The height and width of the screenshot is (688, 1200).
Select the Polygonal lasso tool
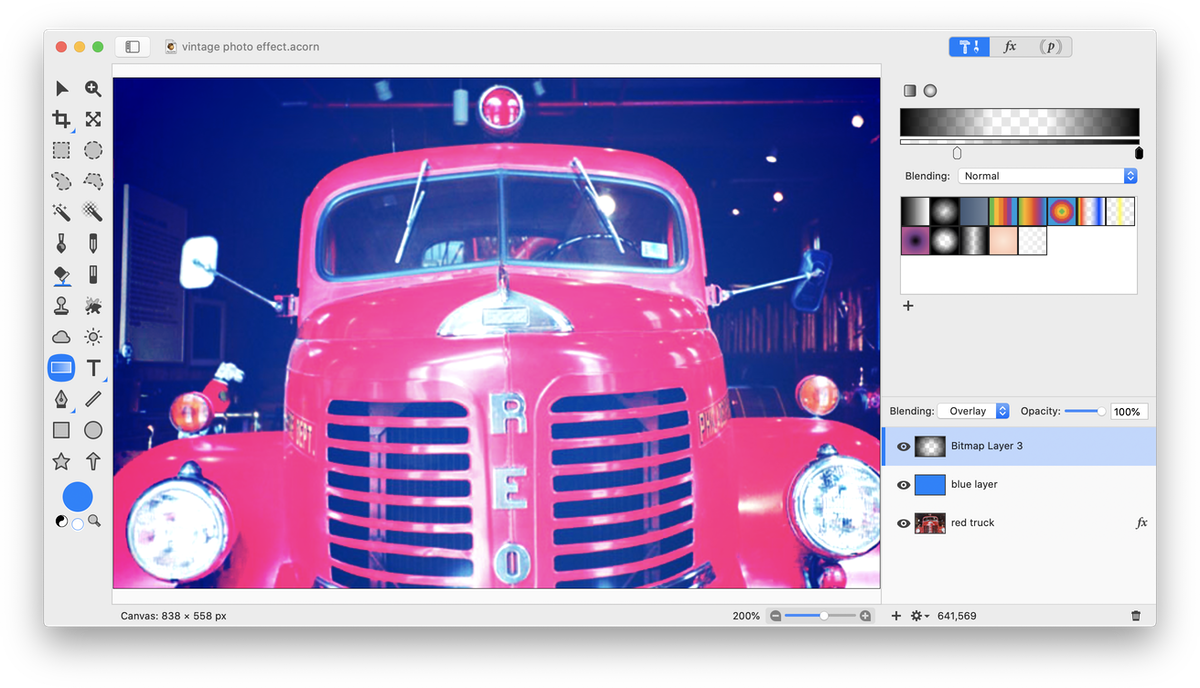point(93,182)
